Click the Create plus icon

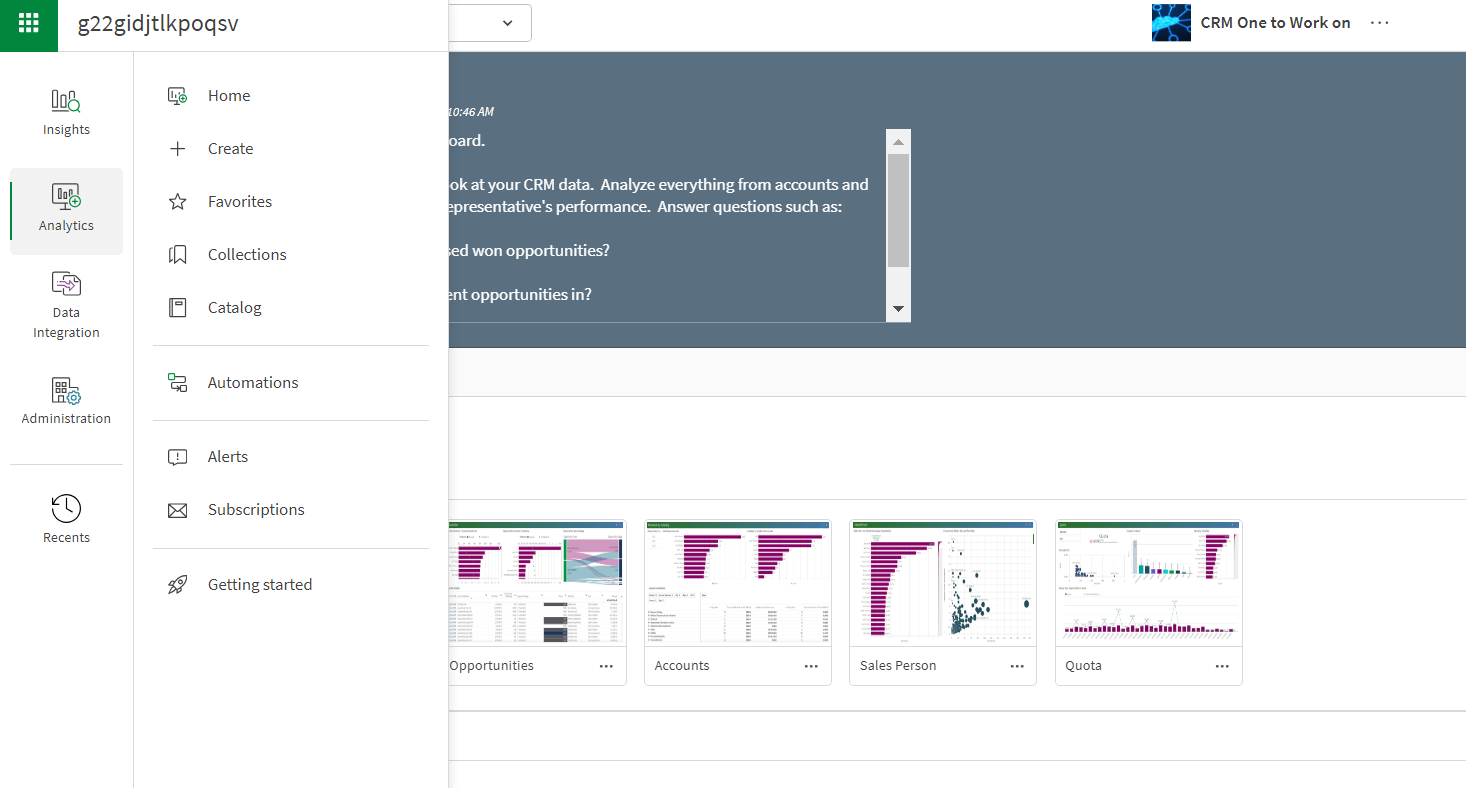click(177, 148)
